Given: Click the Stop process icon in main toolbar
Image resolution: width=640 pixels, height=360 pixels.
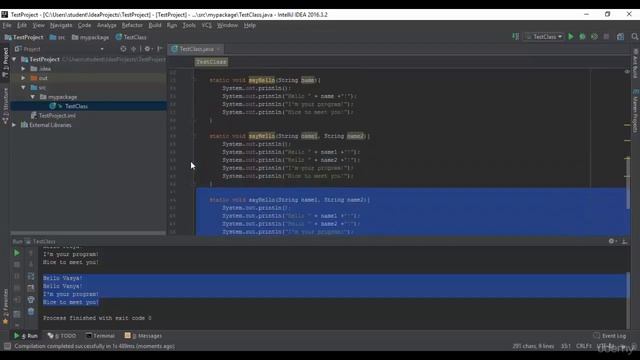Looking at the screenshot, I should point(606,37).
